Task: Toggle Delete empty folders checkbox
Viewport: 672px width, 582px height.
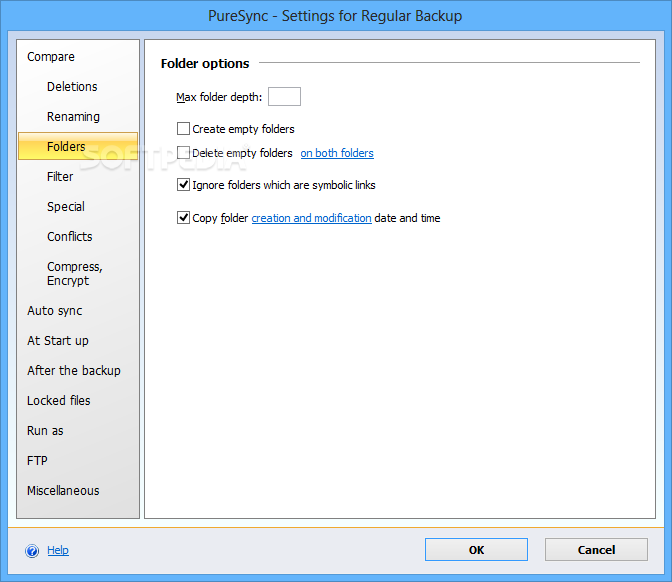Action: tap(183, 153)
